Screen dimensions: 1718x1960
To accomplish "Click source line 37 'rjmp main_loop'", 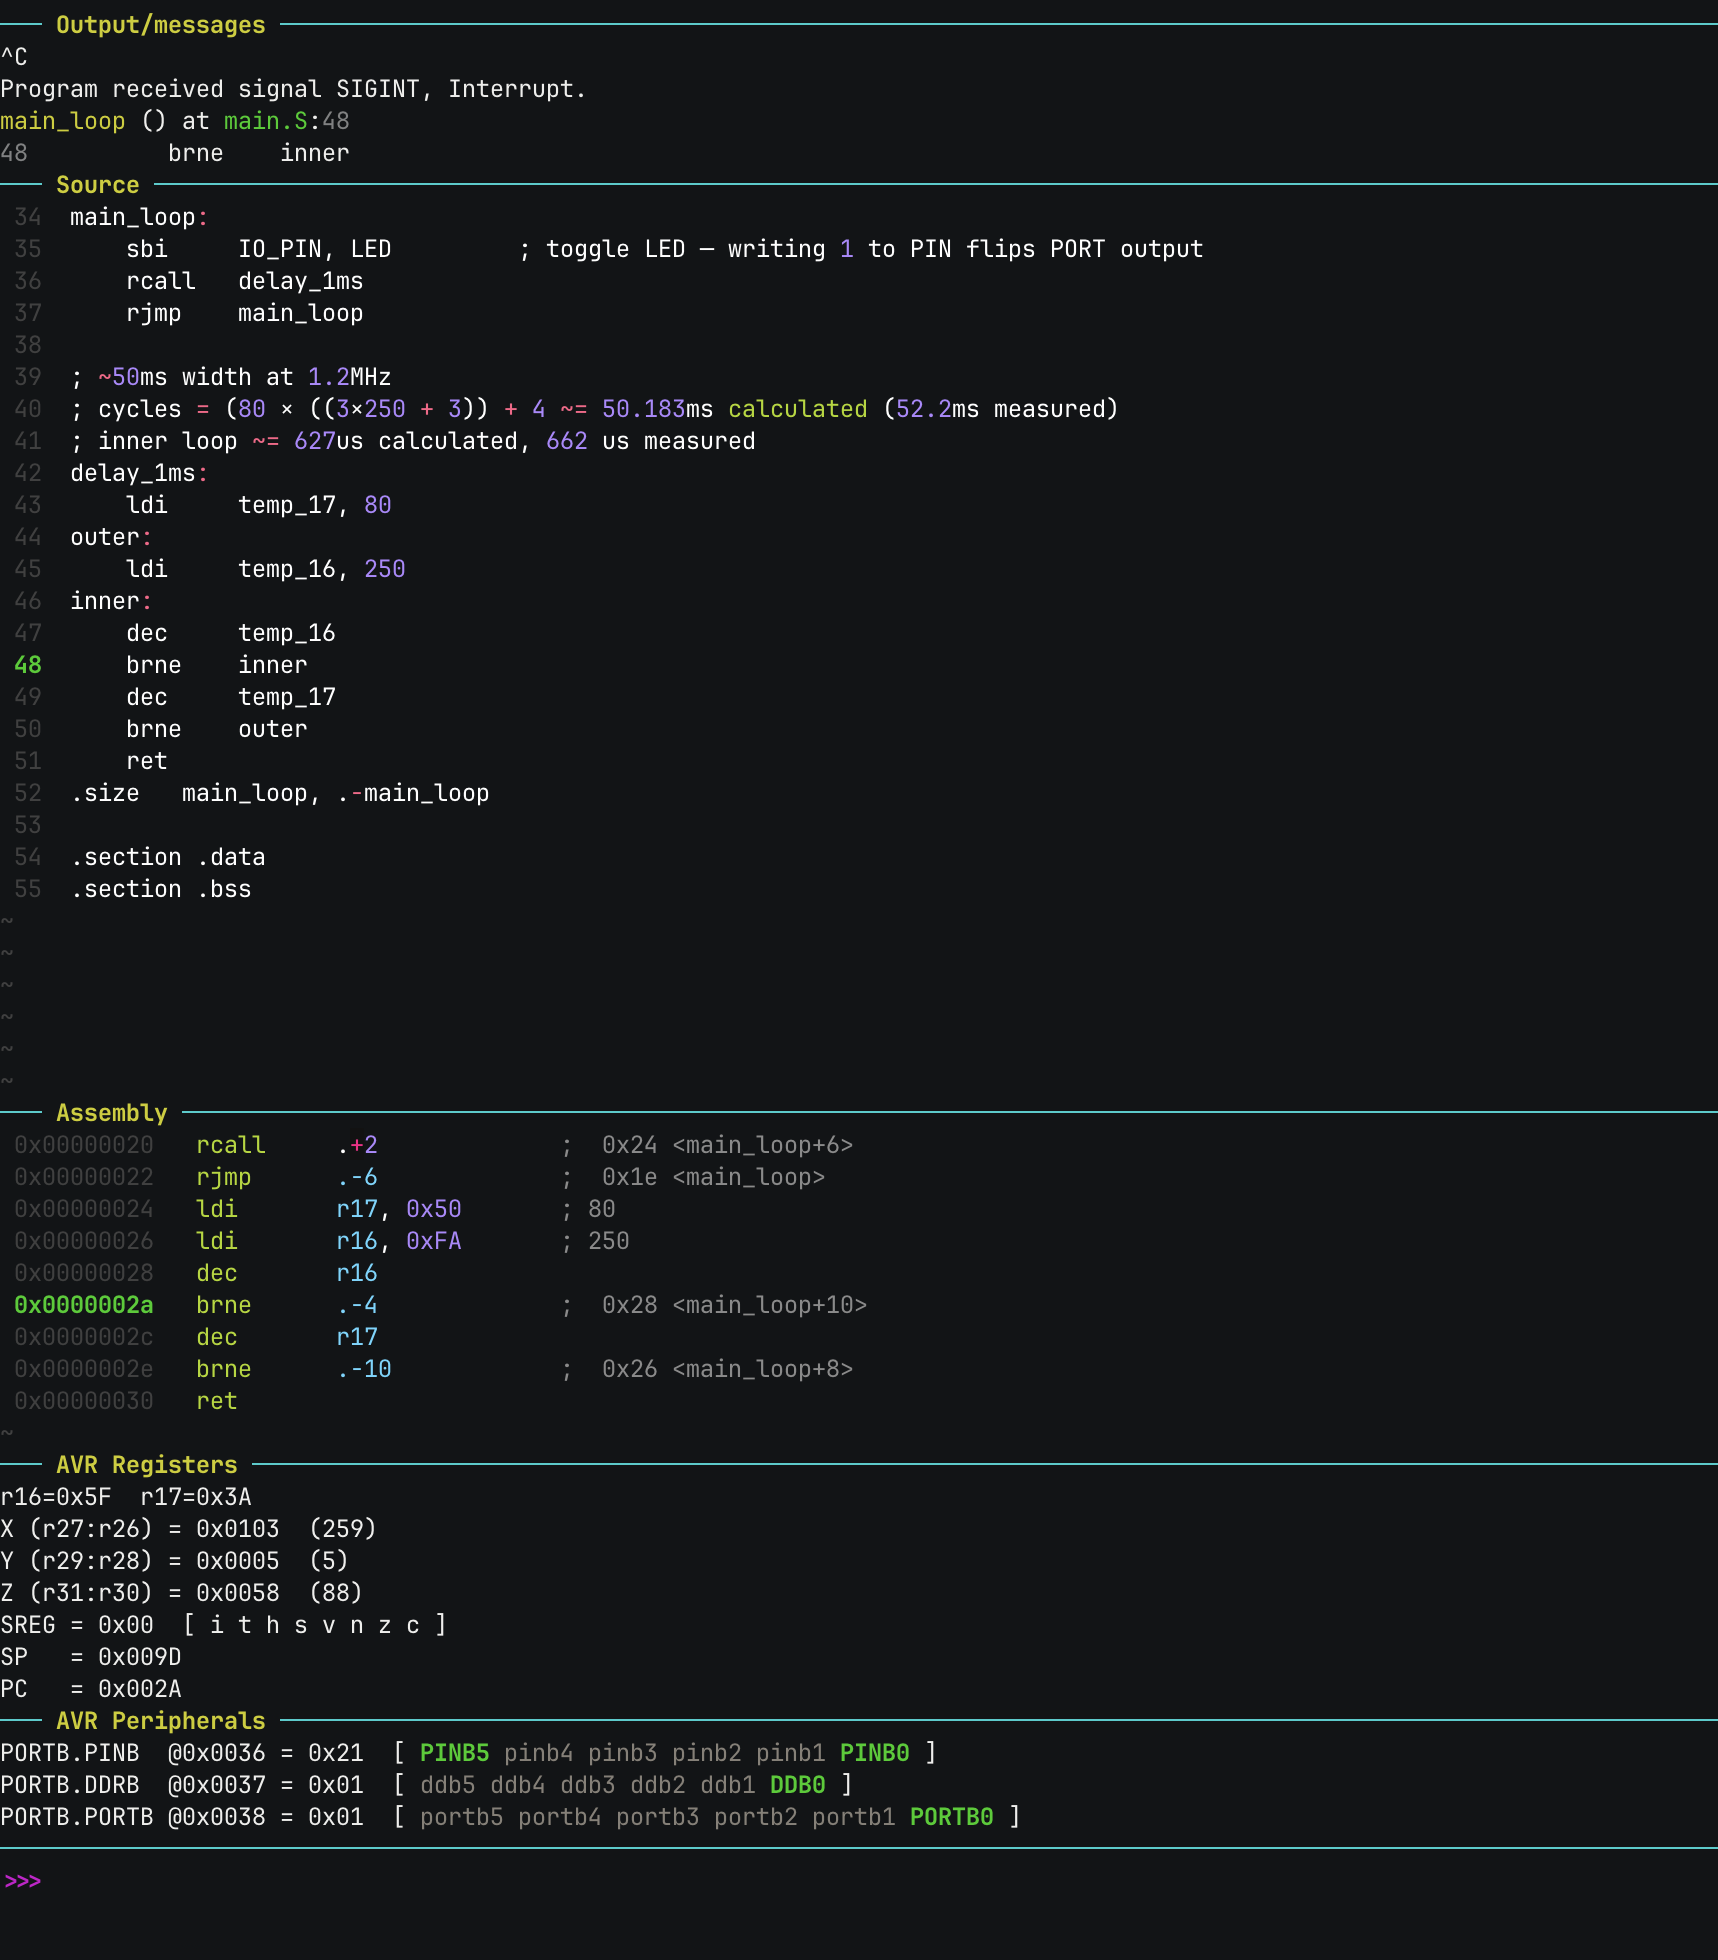I will [245, 313].
